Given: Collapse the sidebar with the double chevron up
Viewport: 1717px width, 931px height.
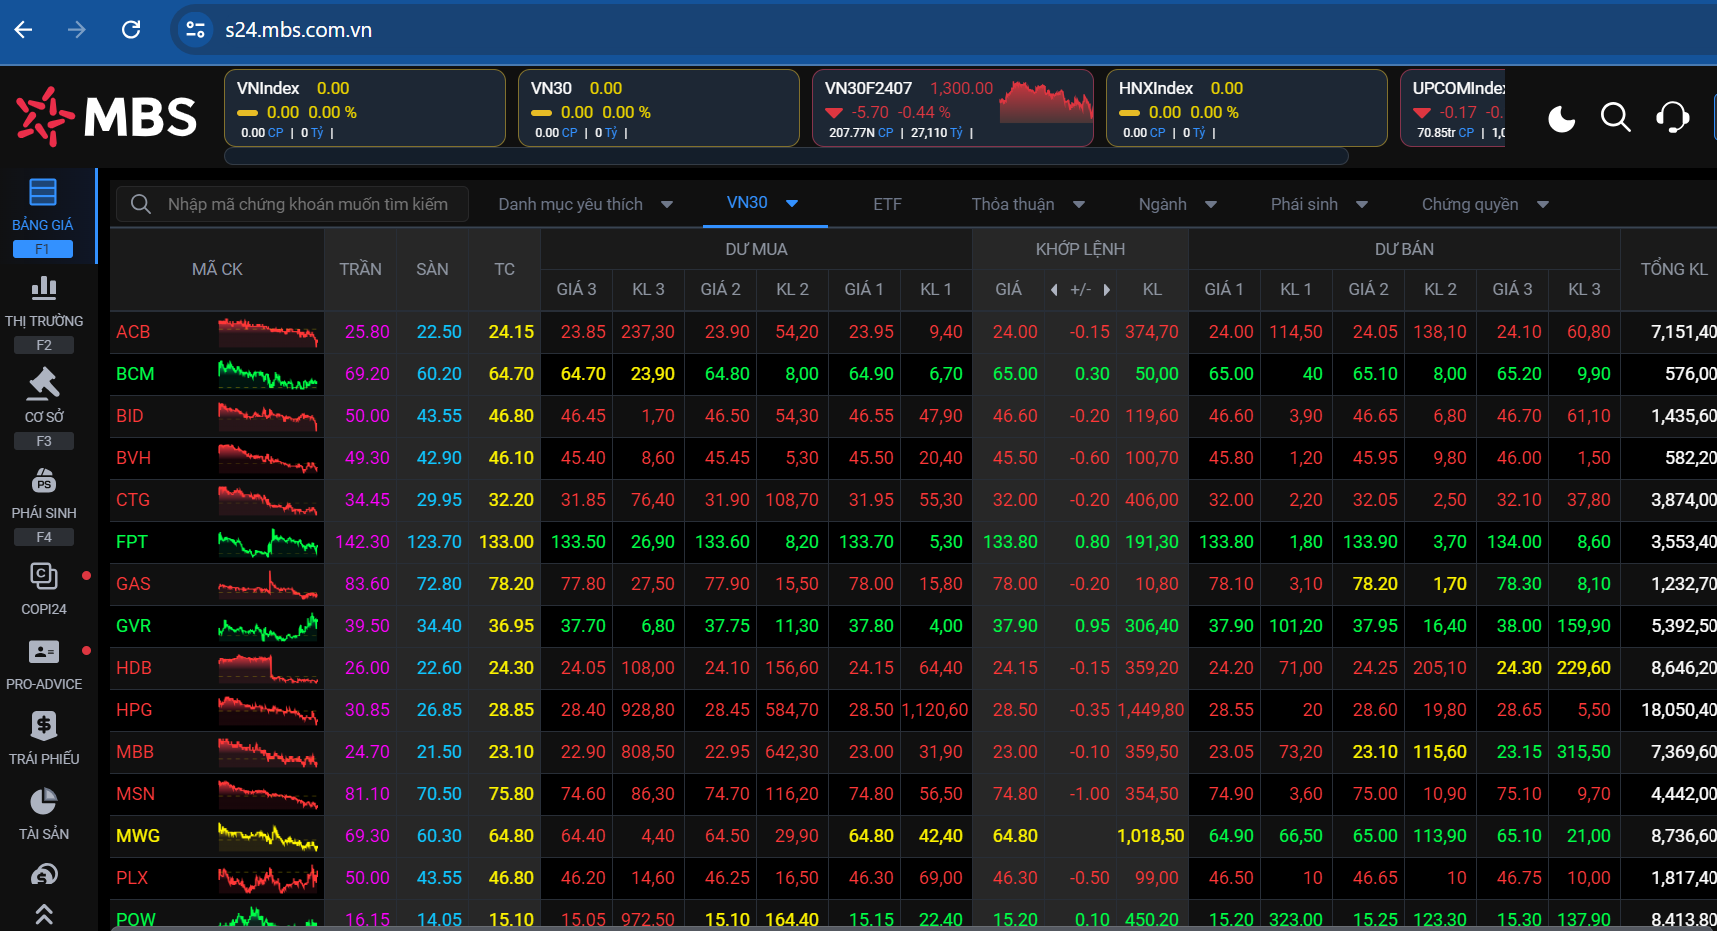Looking at the screenshot, I should pyautogui.click(x=43, y=914).
